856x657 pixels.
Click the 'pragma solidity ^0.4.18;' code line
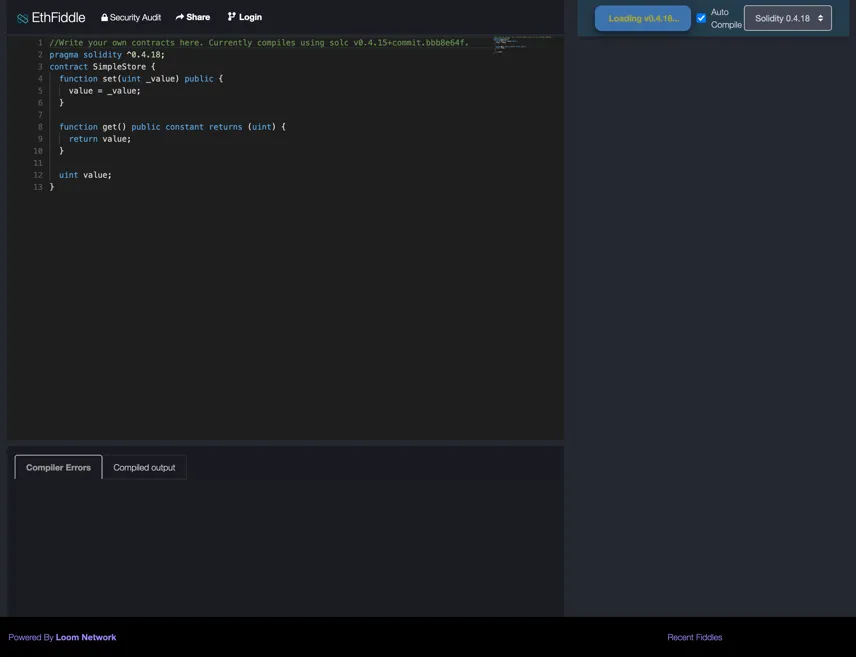pos(107,55)
